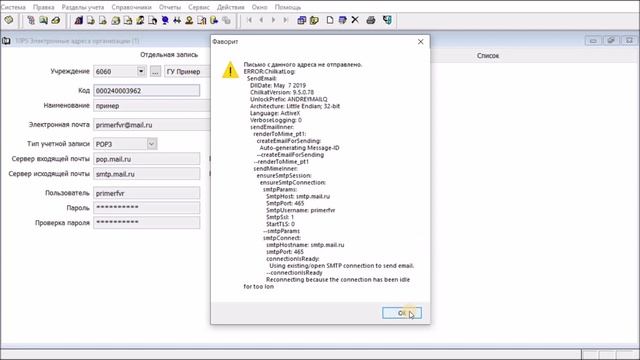
Task: Go to next record navigation arrow
Action: click(x=273, y=20)
